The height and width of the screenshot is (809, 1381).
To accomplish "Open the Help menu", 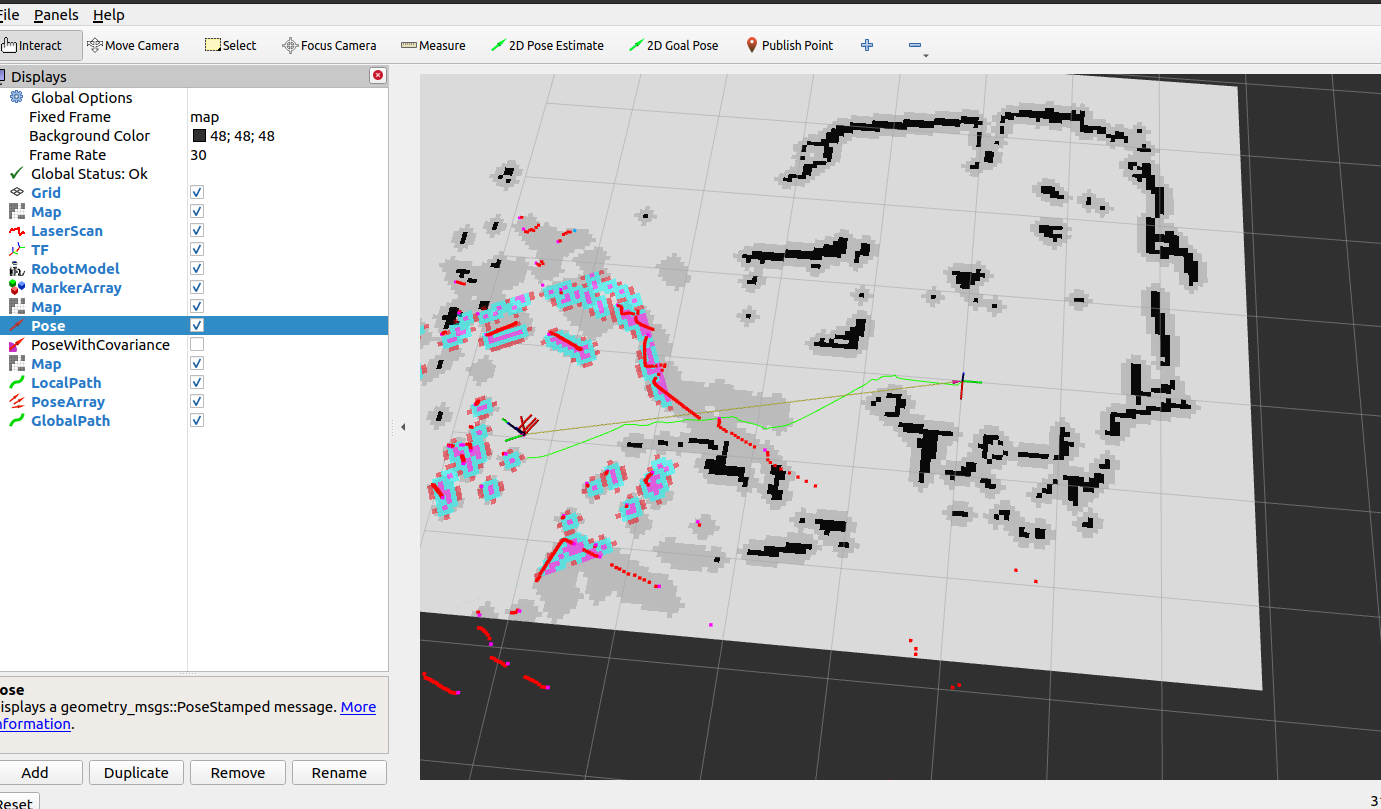I will pyautogui.click(x=108, y=15).
